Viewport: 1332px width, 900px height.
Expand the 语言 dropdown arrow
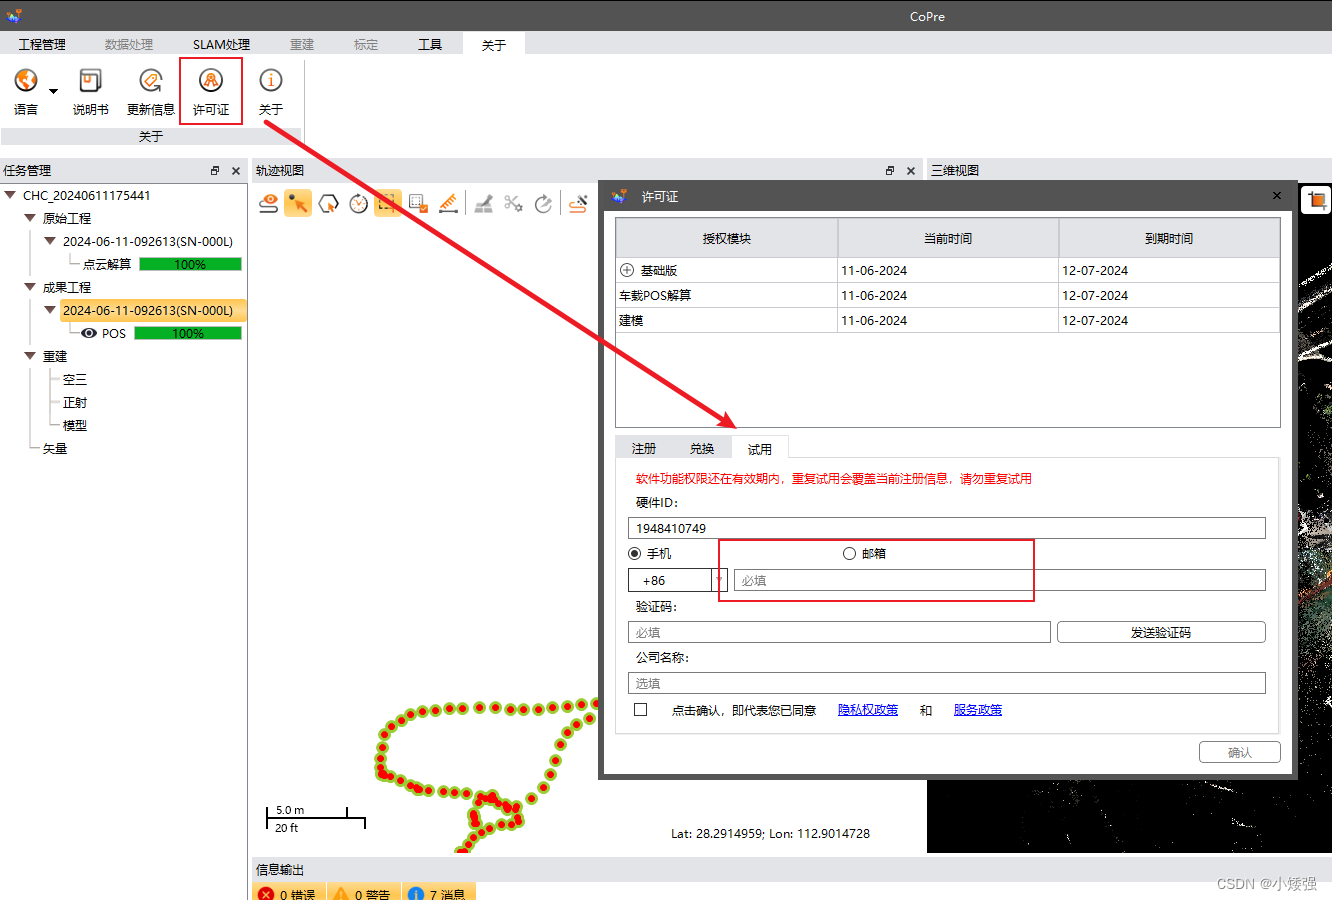click(54, 91)
